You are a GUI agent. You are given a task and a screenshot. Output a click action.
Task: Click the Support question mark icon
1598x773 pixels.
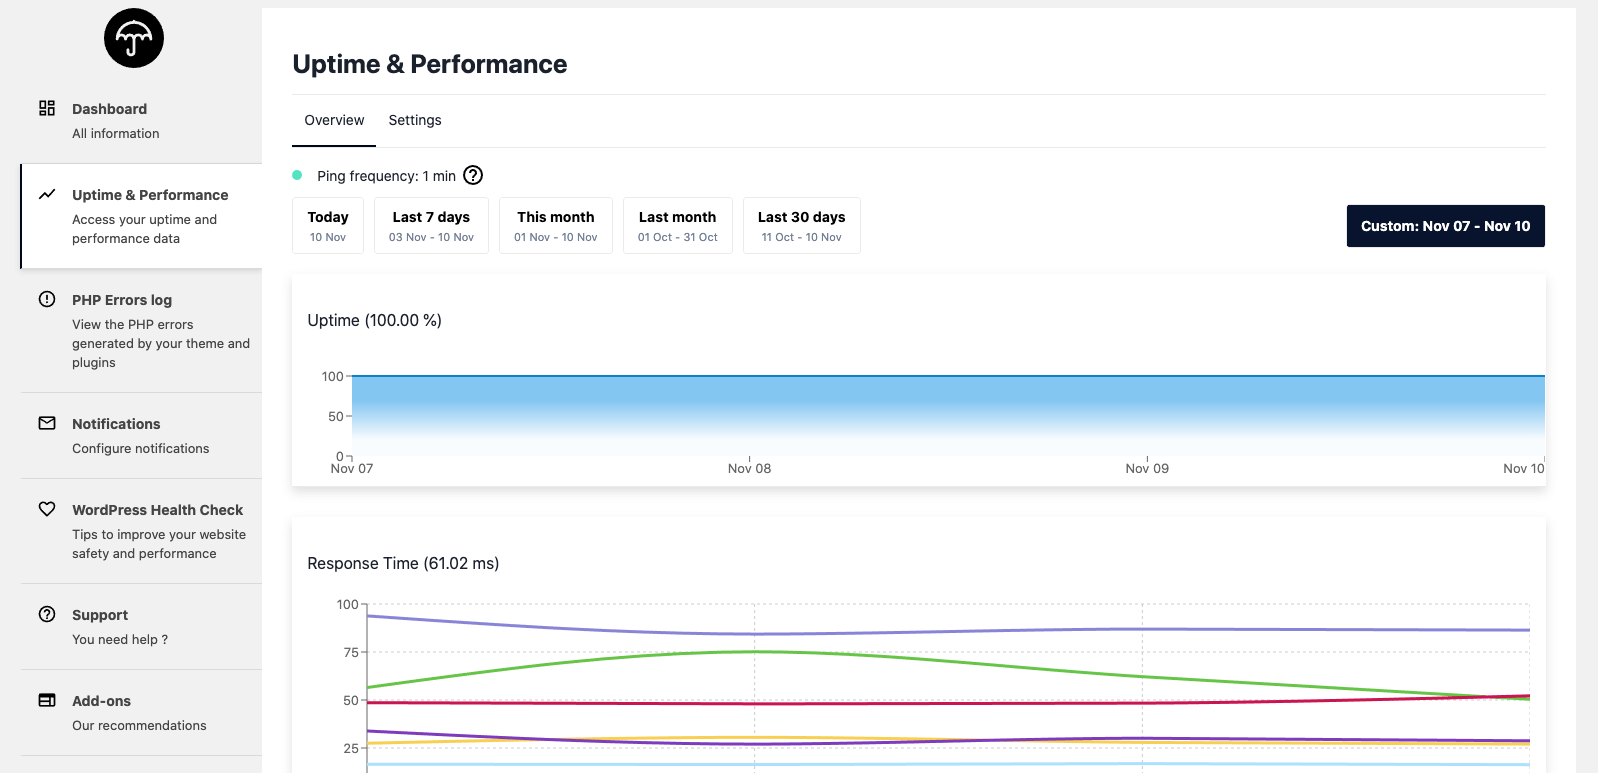tap(47, 614)
